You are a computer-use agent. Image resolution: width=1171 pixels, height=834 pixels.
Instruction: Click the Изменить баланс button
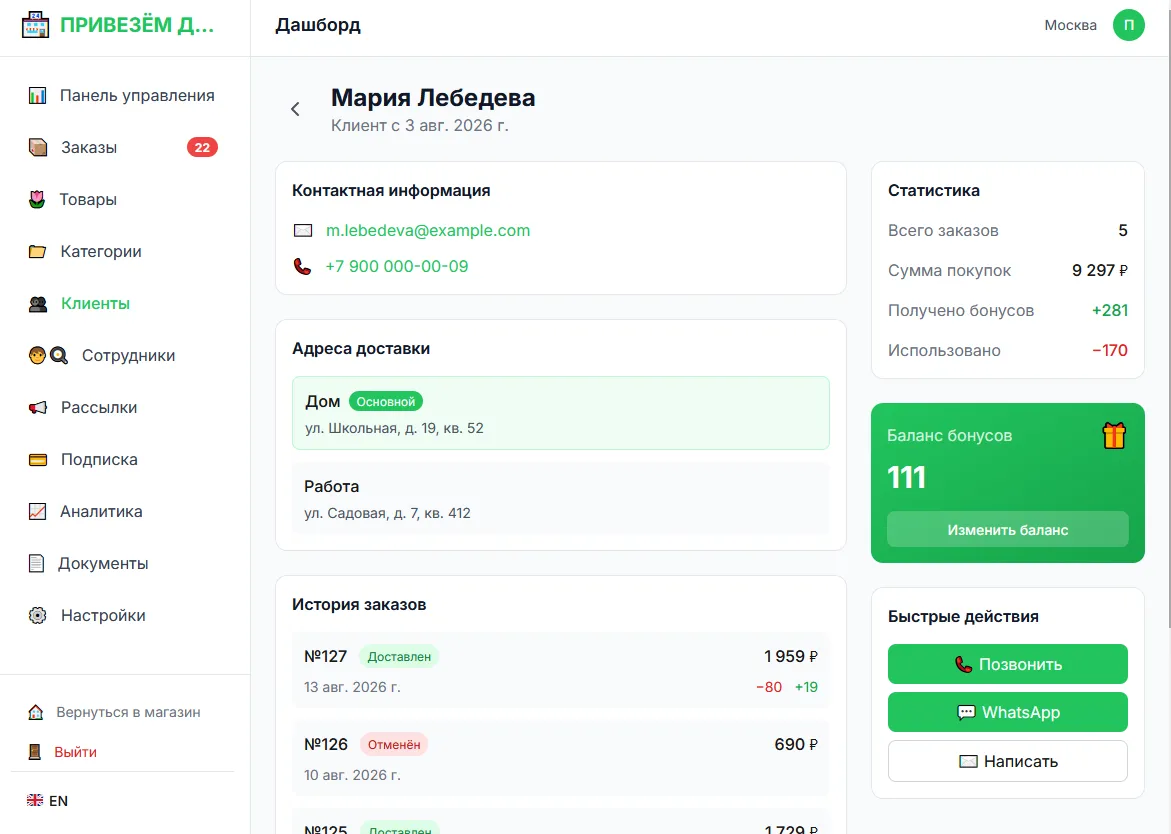(1007, 529)
